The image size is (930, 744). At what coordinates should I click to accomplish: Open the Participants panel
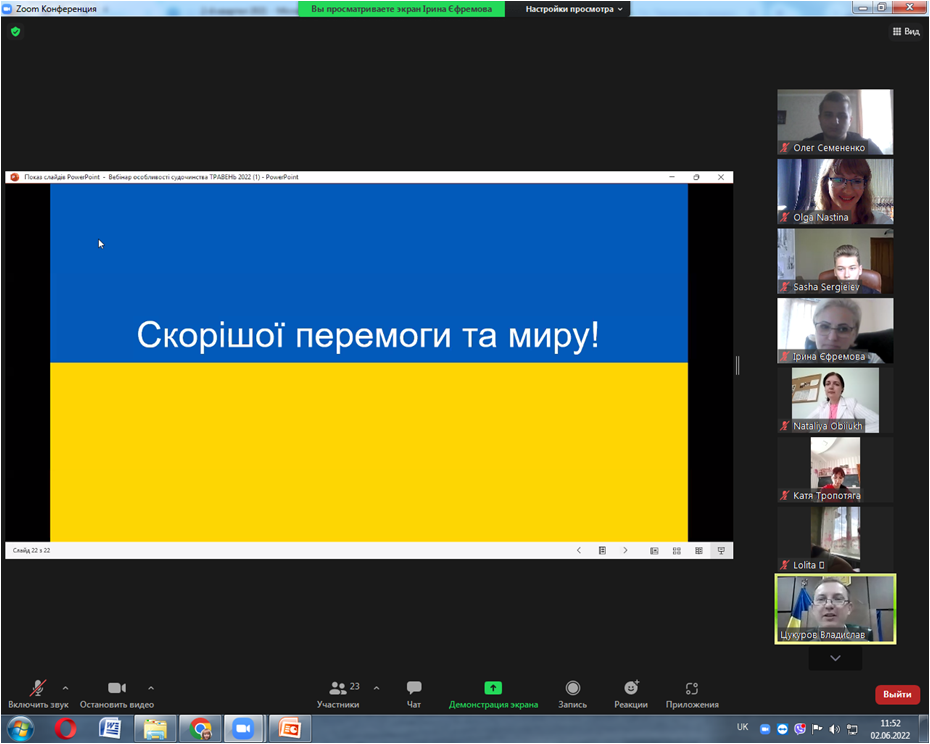(338, 693)
